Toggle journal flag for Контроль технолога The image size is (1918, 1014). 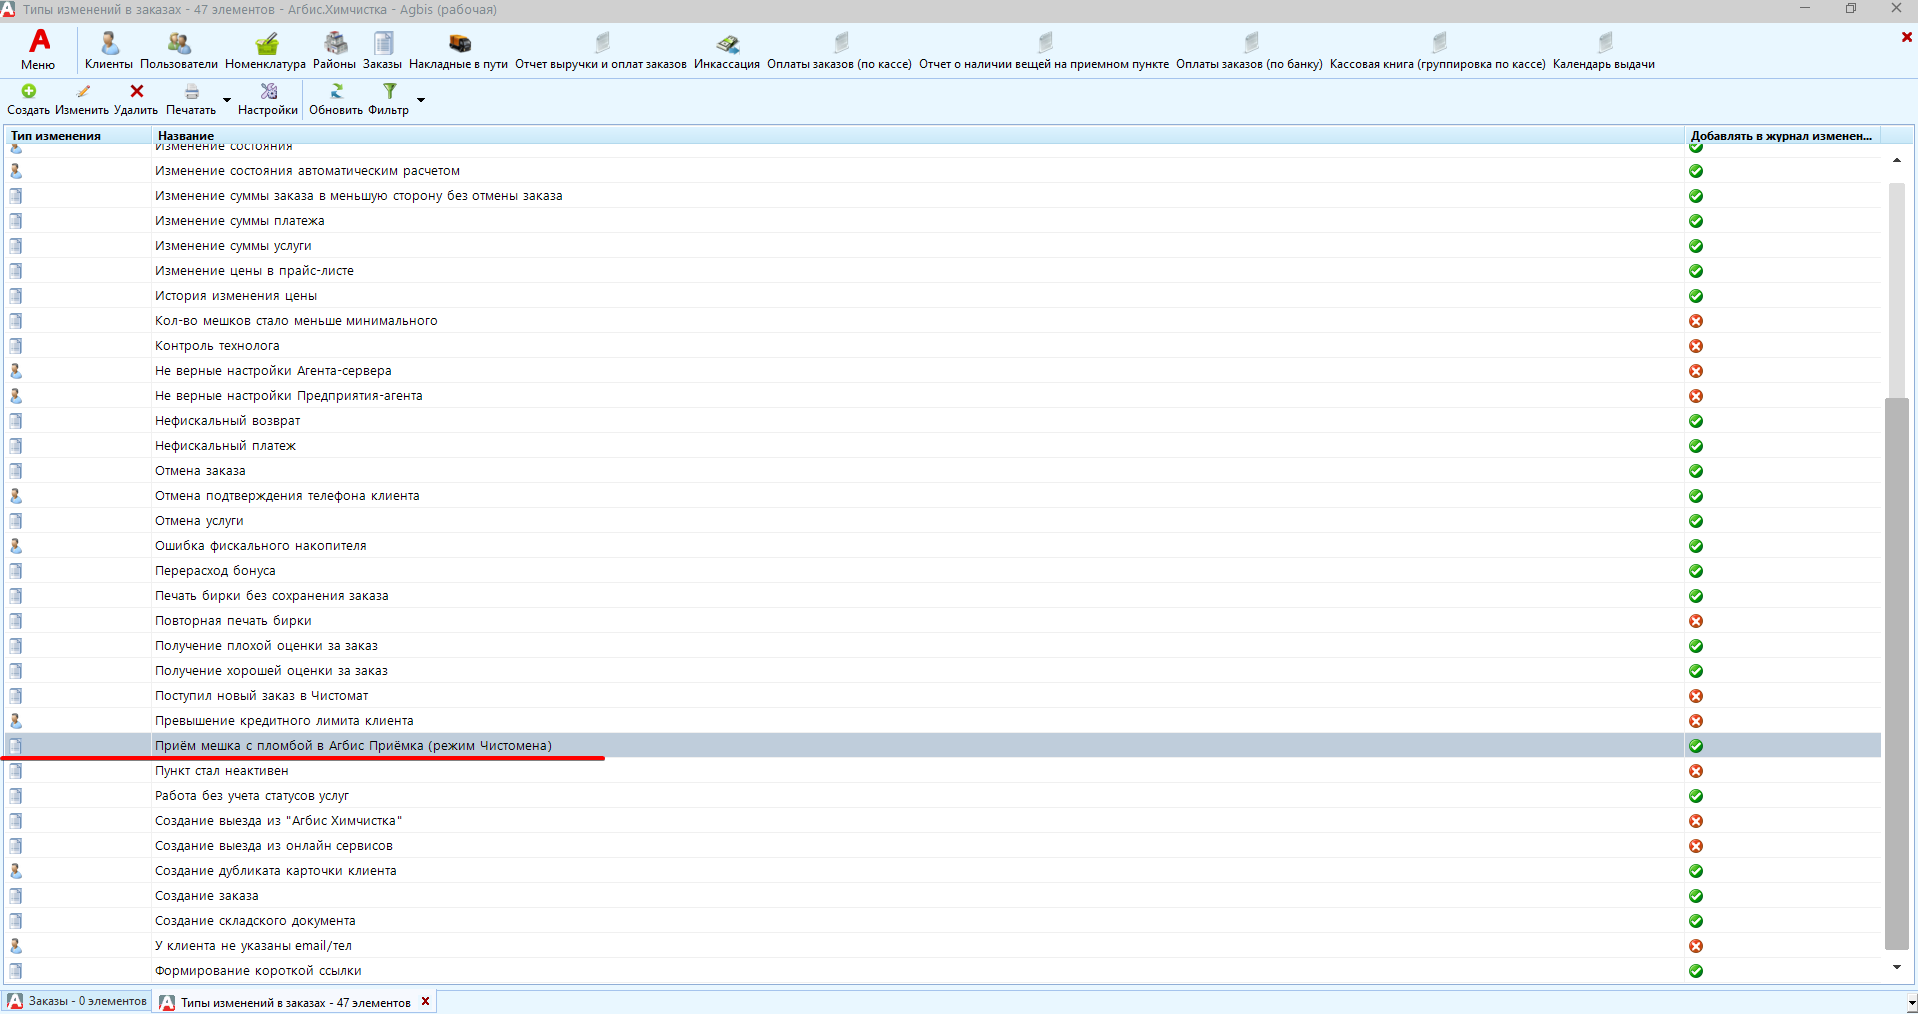click(1696, 346)
